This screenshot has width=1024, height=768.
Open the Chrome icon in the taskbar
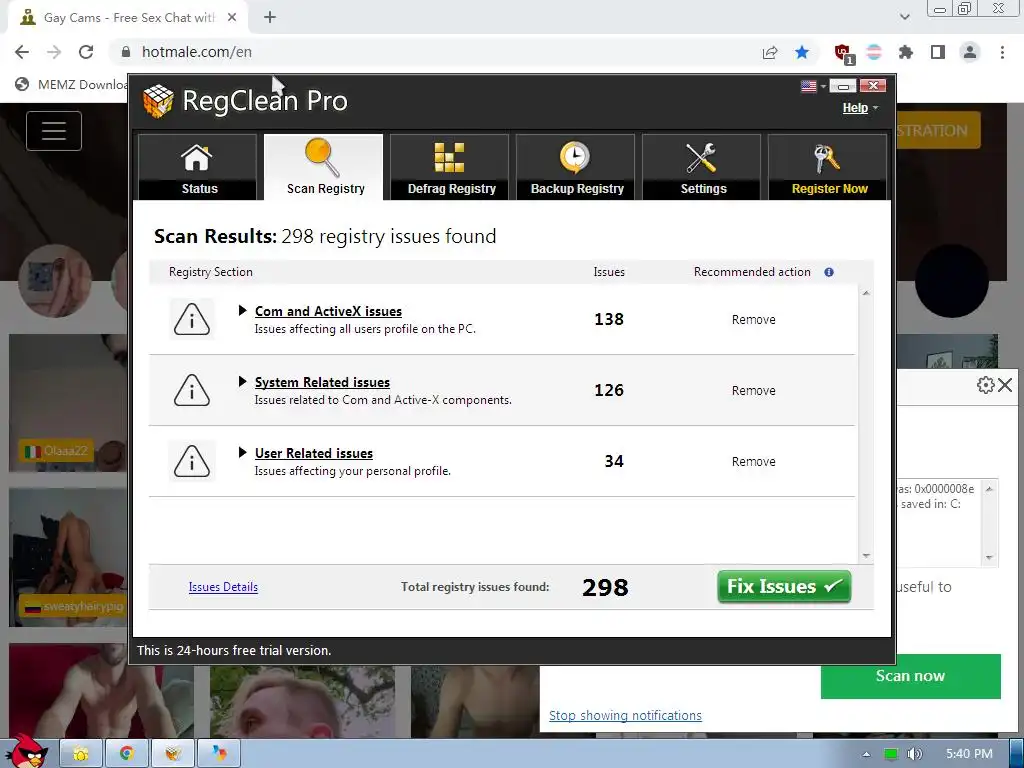point(127,754)
